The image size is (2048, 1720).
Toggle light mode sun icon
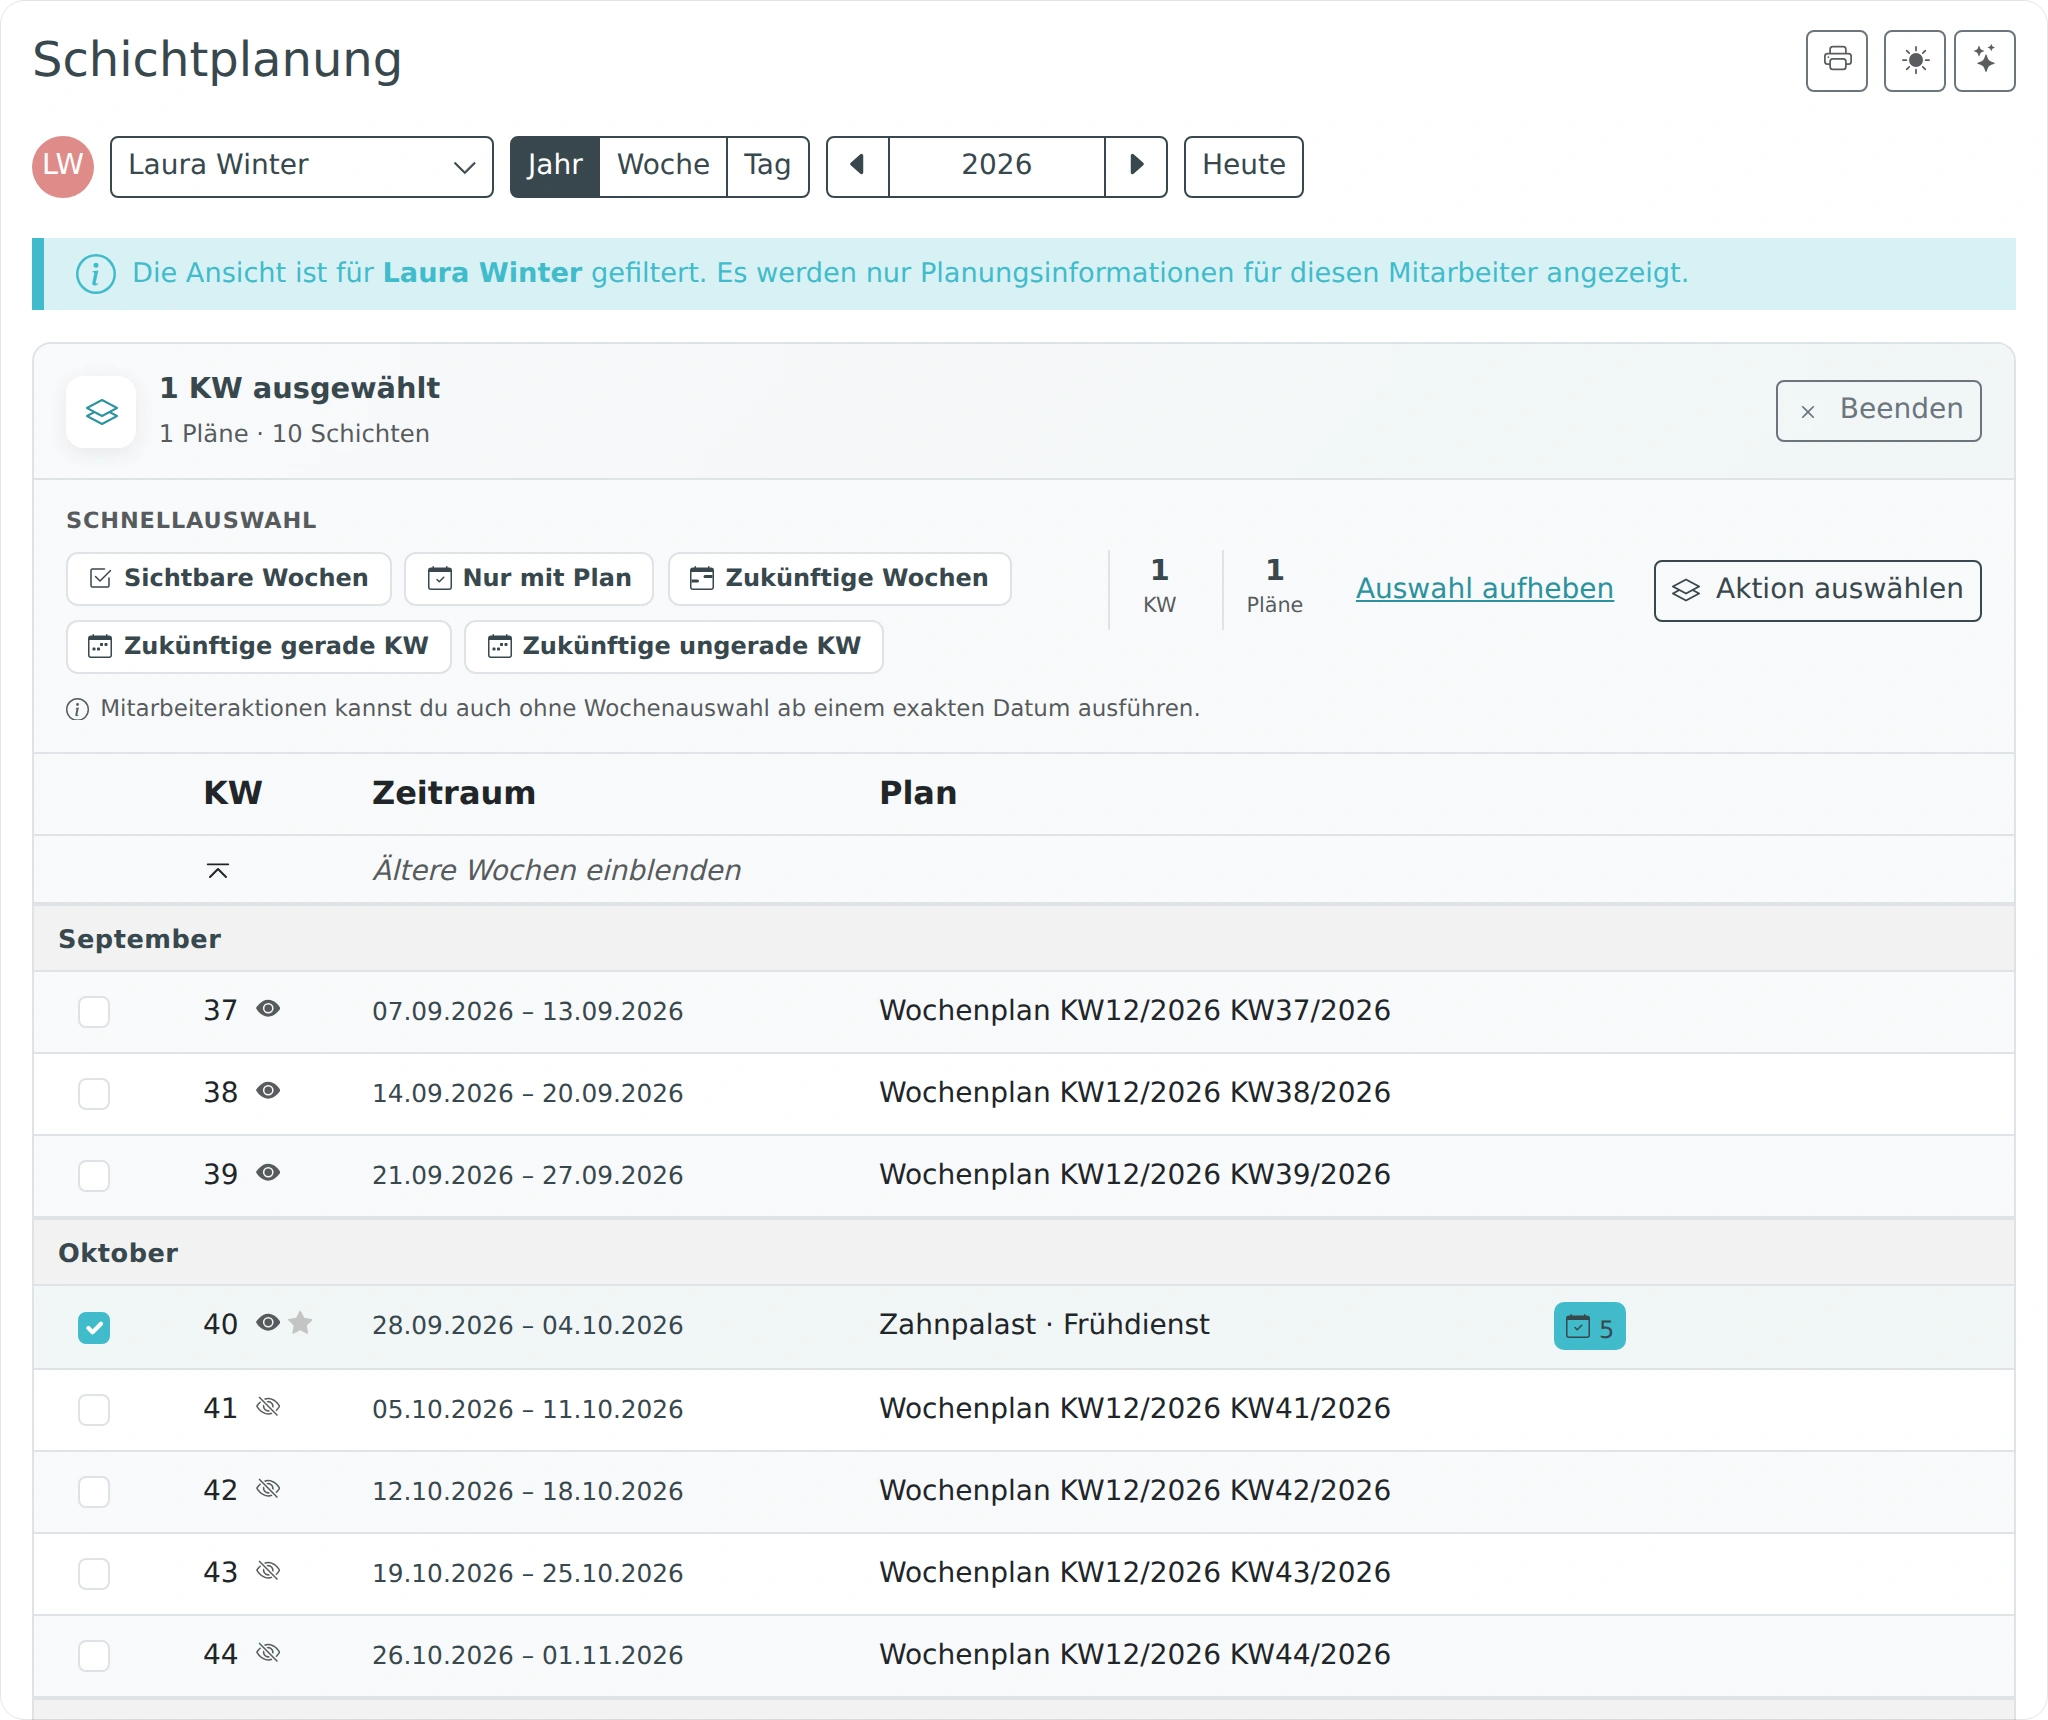coord(1914,61)
